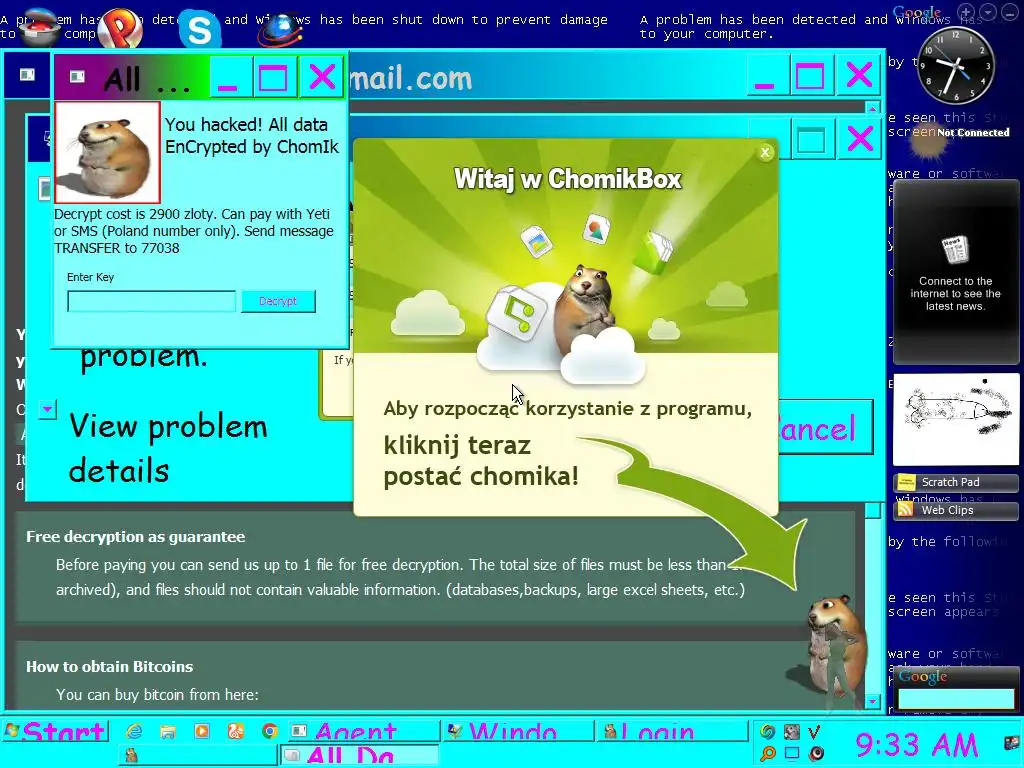Viewport: 1024px width, 768px height.
Task: Click the hamster picture in ransom window
Action: (107, 153)
